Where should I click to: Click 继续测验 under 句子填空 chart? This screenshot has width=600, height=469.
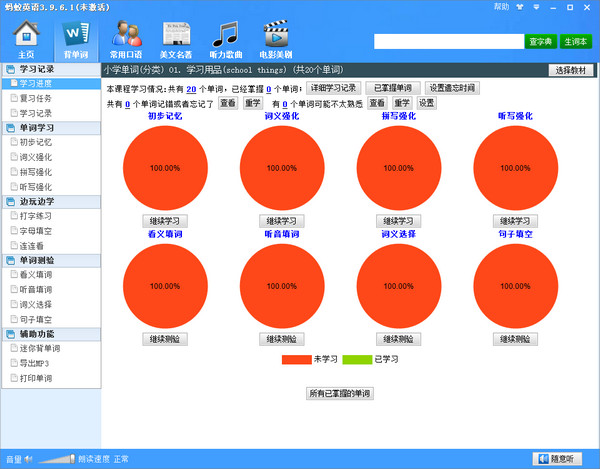click(515, 339)
